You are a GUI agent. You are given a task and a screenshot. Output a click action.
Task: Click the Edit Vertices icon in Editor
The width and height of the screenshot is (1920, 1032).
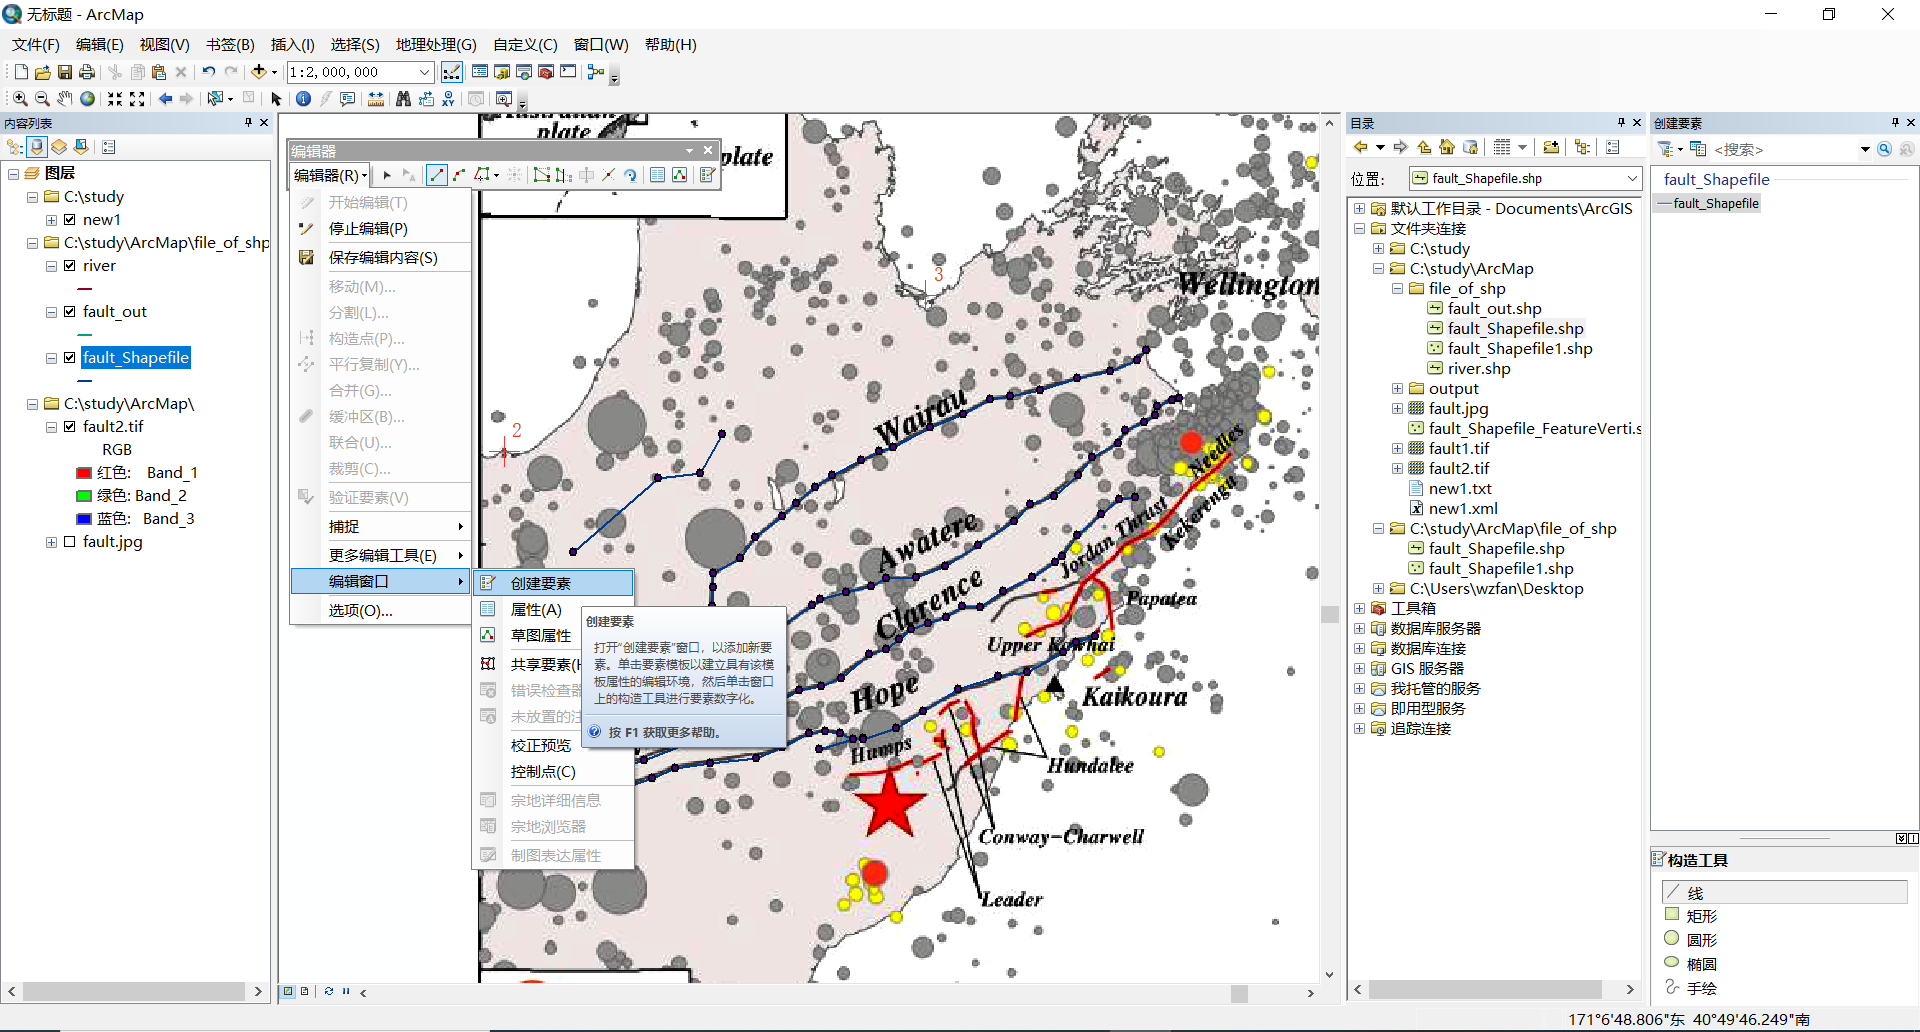click(541, 175)
